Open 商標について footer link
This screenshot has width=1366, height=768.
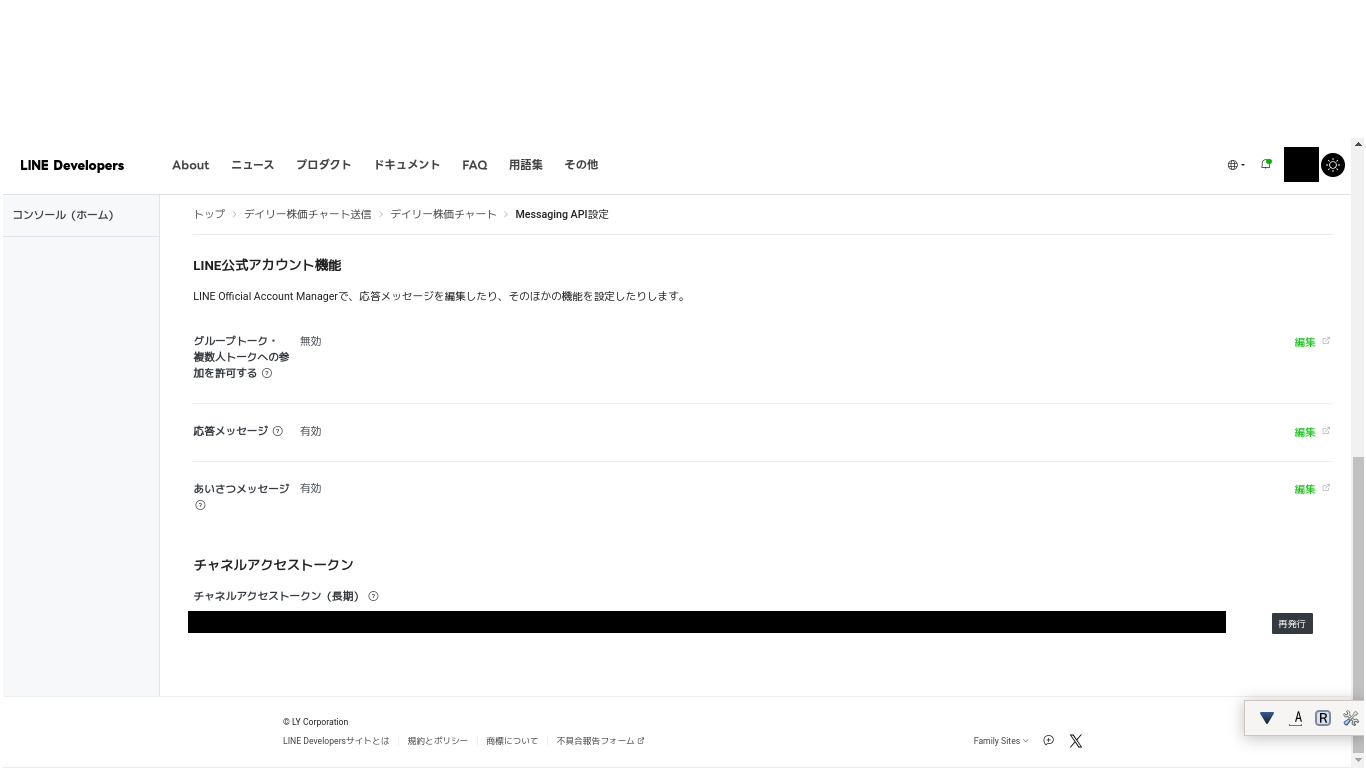(512, 741)
